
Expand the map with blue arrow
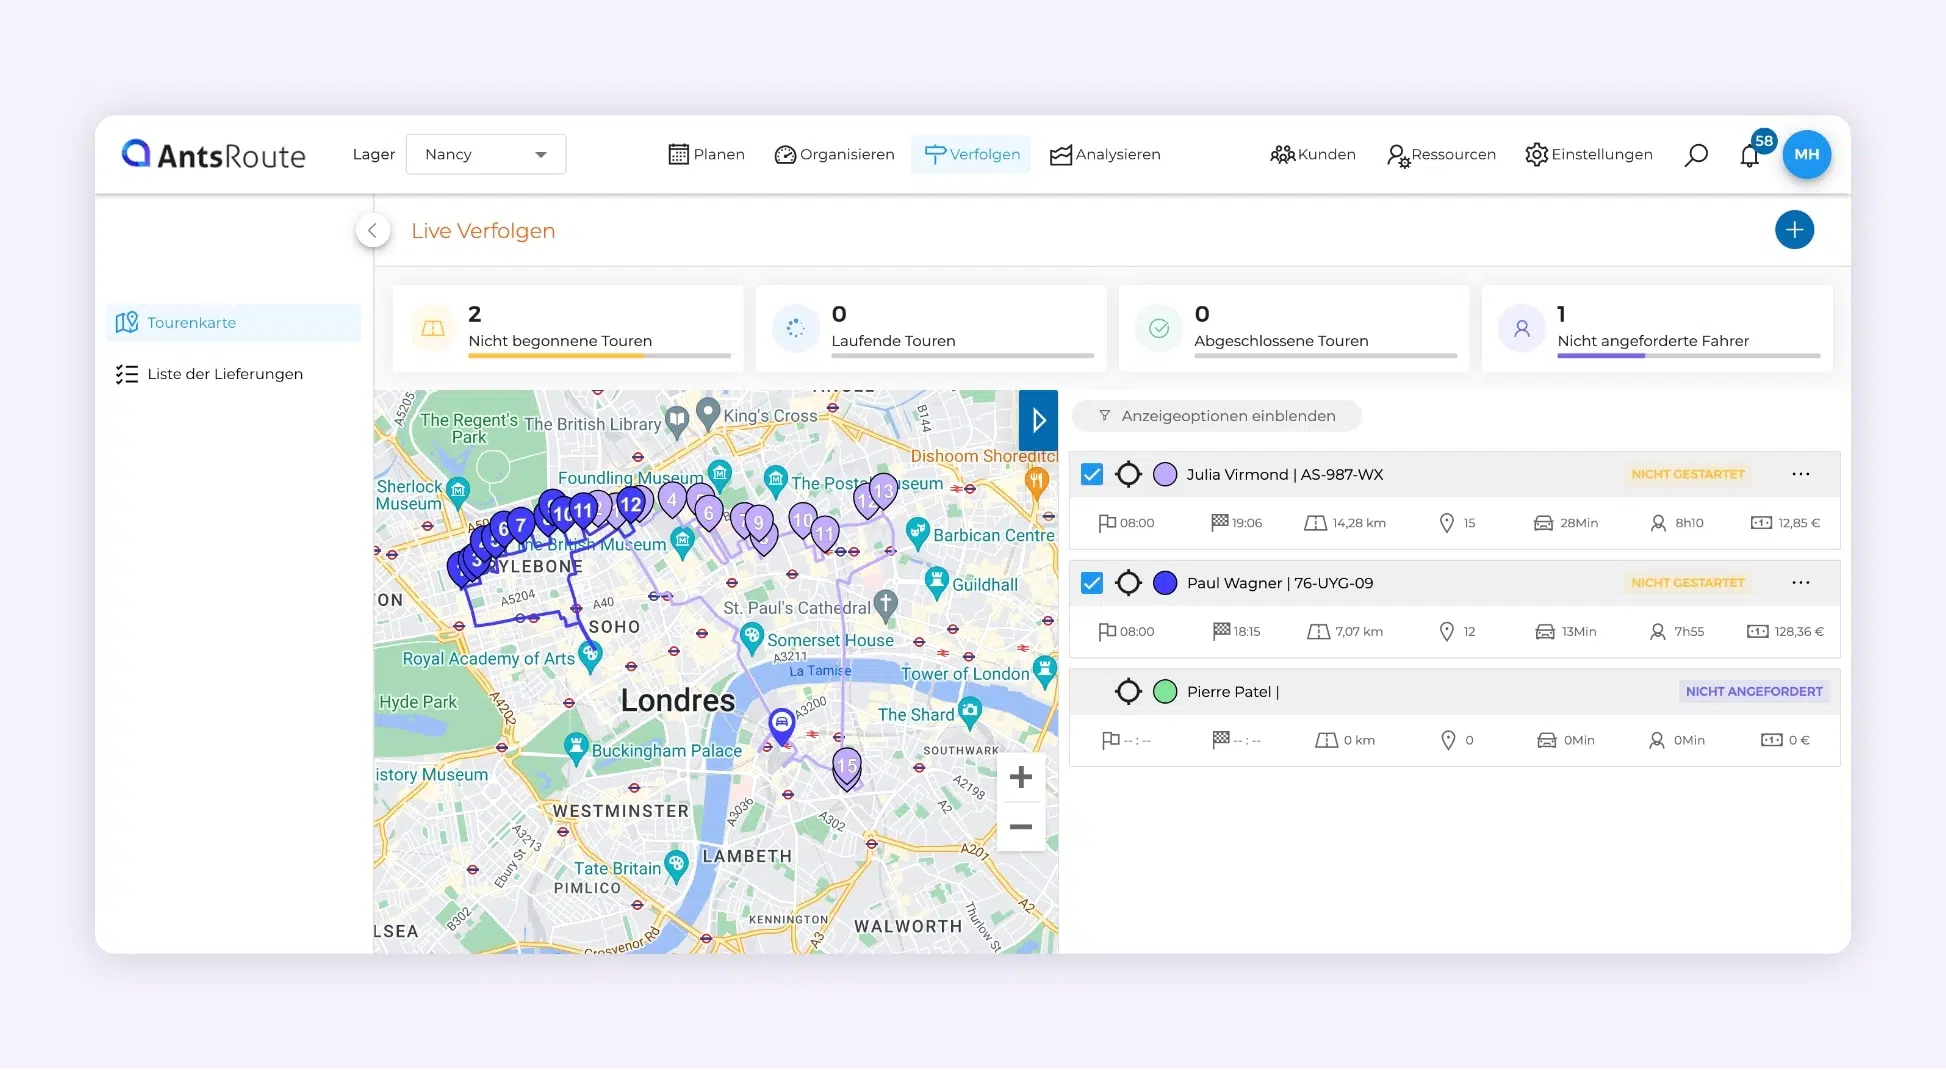1038,420
